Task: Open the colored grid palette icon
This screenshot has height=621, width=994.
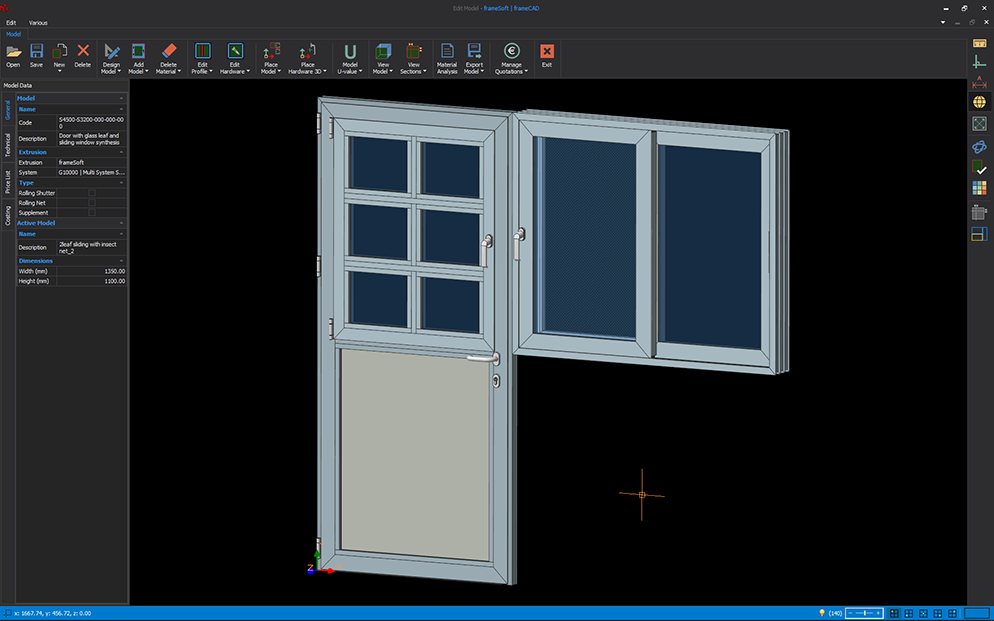Action: [x=979, y=188]
